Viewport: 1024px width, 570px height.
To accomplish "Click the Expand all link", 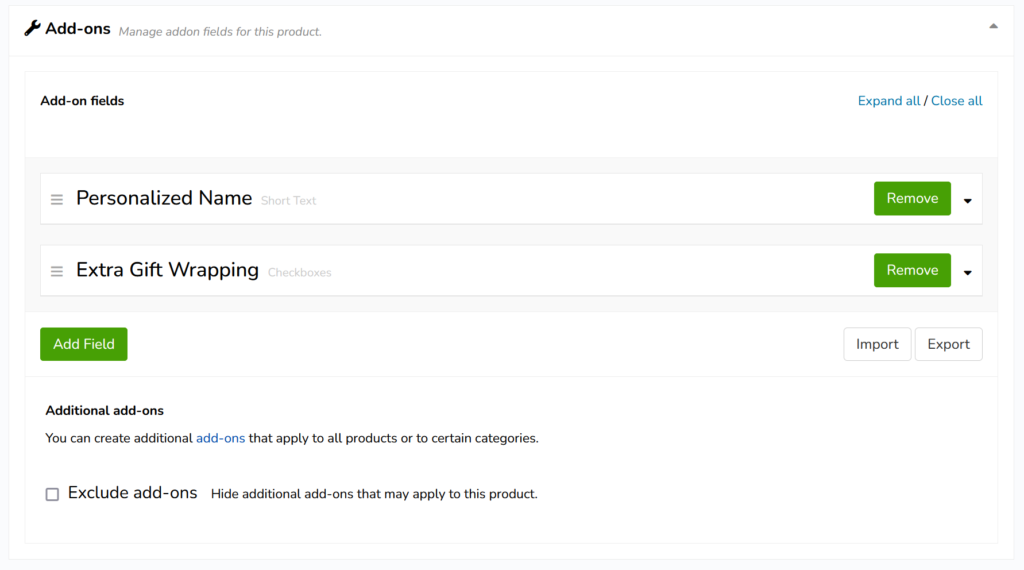I will coord(888,101).
